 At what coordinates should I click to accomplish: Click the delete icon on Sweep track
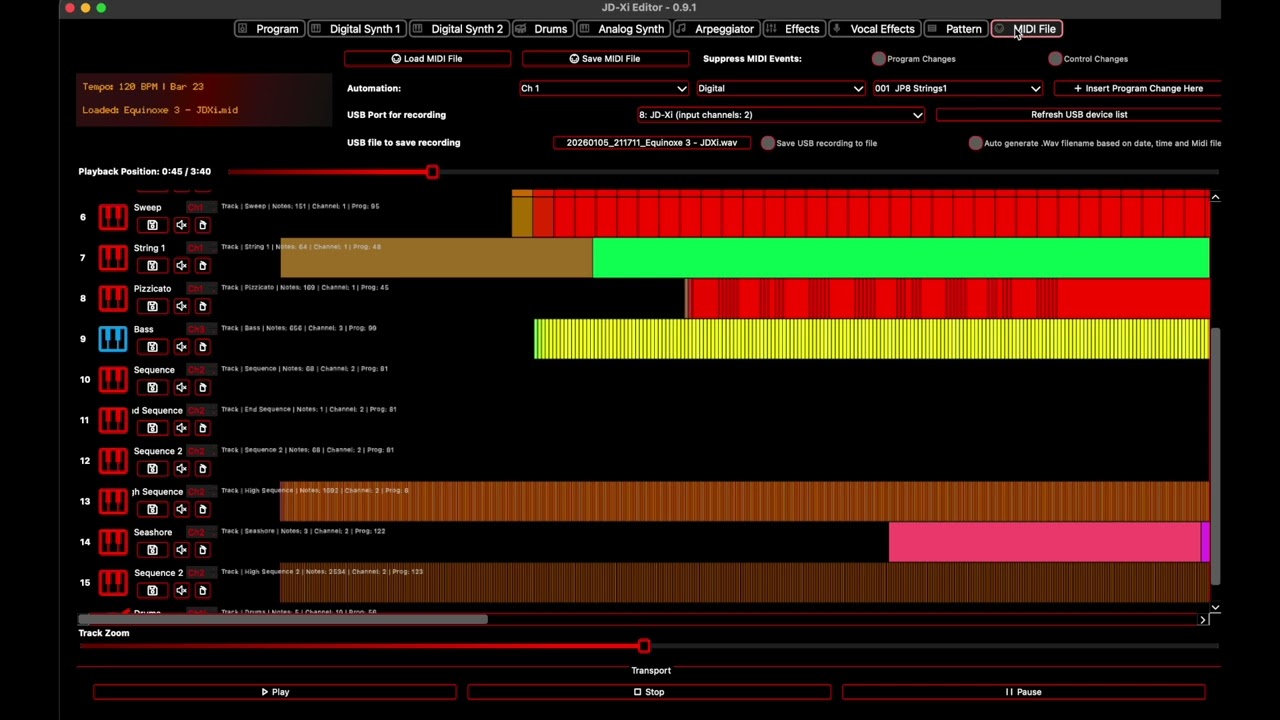202,225
